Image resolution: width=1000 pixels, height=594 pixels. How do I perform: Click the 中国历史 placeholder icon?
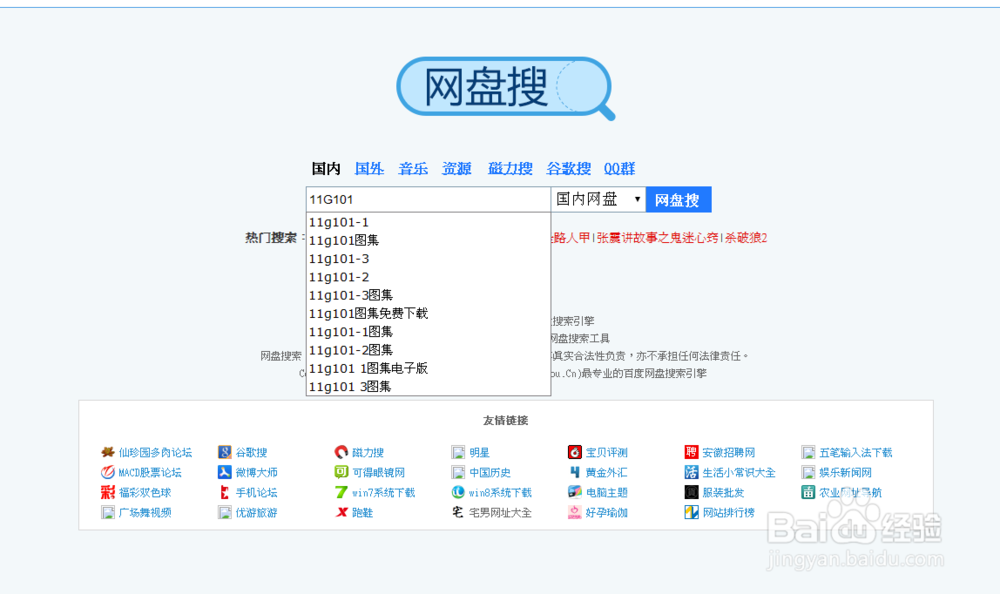(458, 472)
